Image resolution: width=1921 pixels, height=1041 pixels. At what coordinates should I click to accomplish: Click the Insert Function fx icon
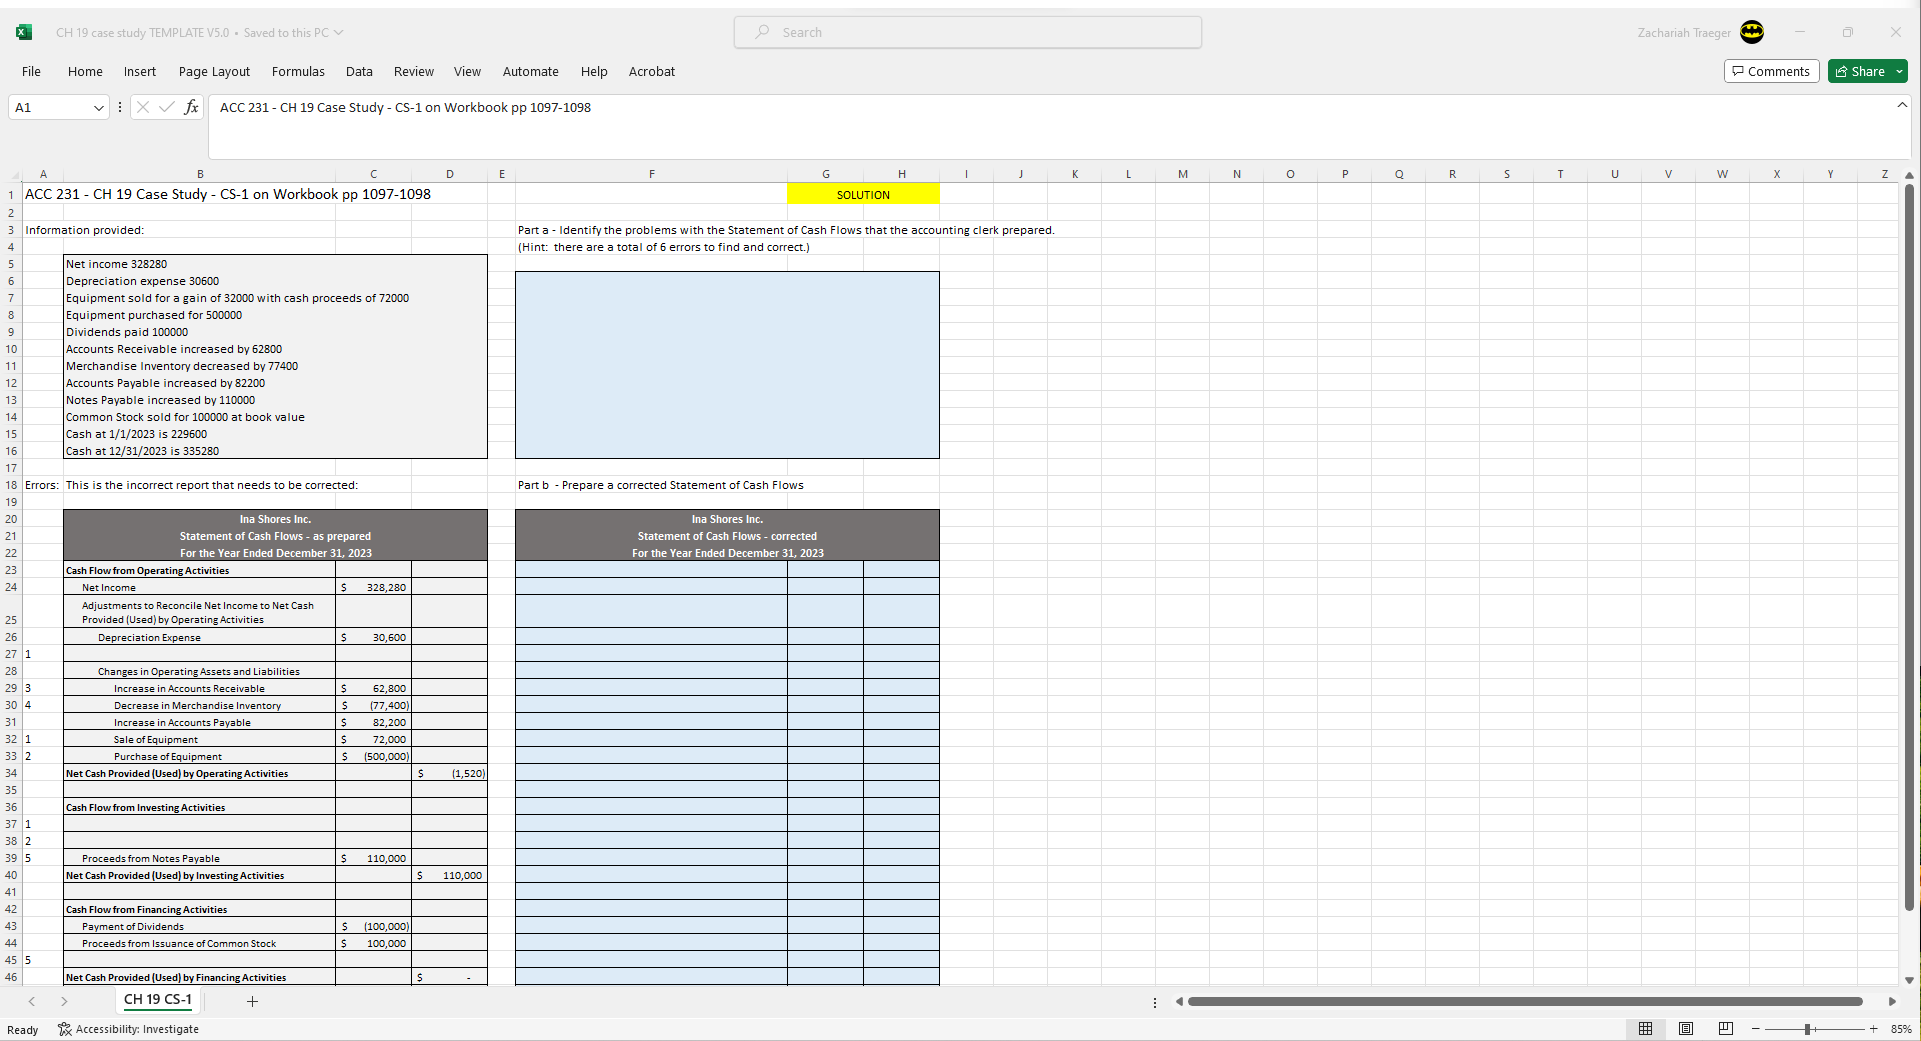(192, 107)
